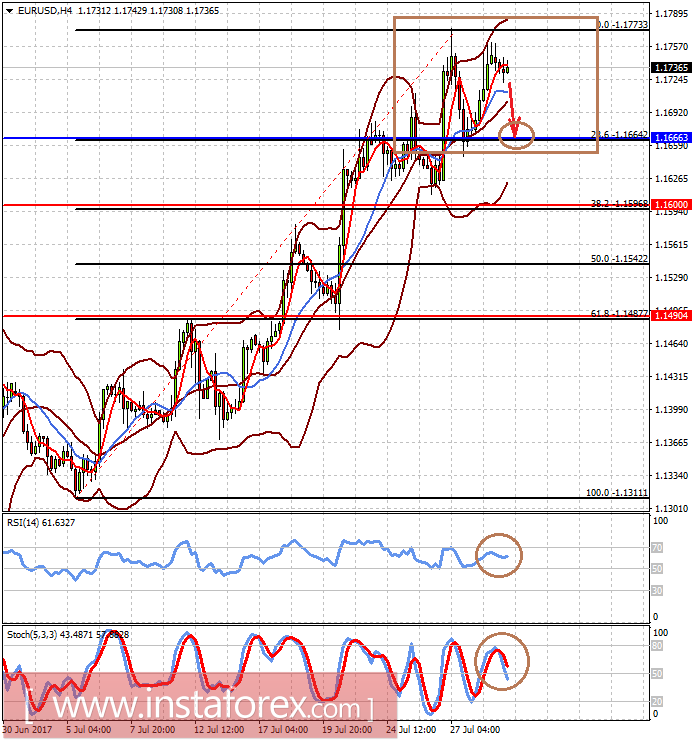Click the 0.0 Fibonacci level 1.17733
This screenshot has width=692, height=741.
point(623,25)
